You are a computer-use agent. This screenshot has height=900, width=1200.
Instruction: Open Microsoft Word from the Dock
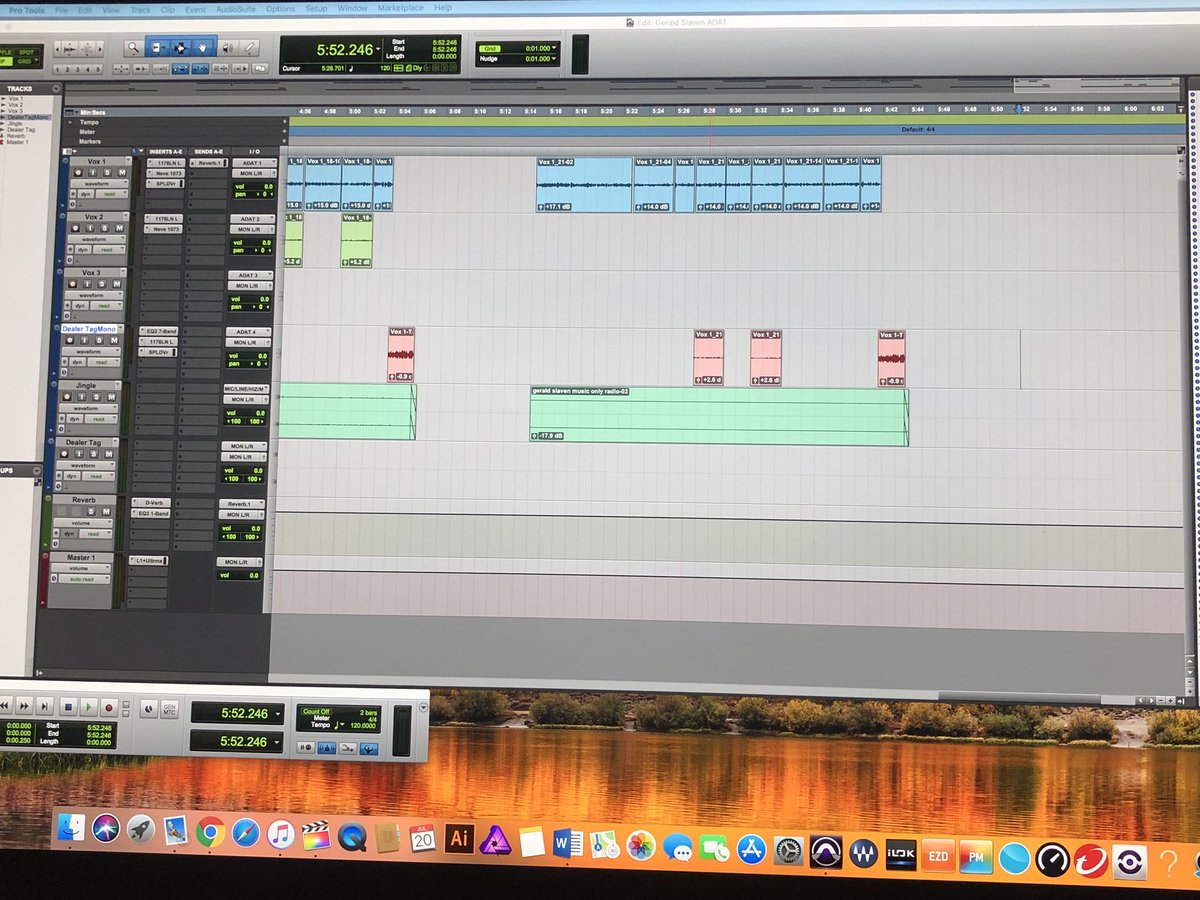pos(566,845)
